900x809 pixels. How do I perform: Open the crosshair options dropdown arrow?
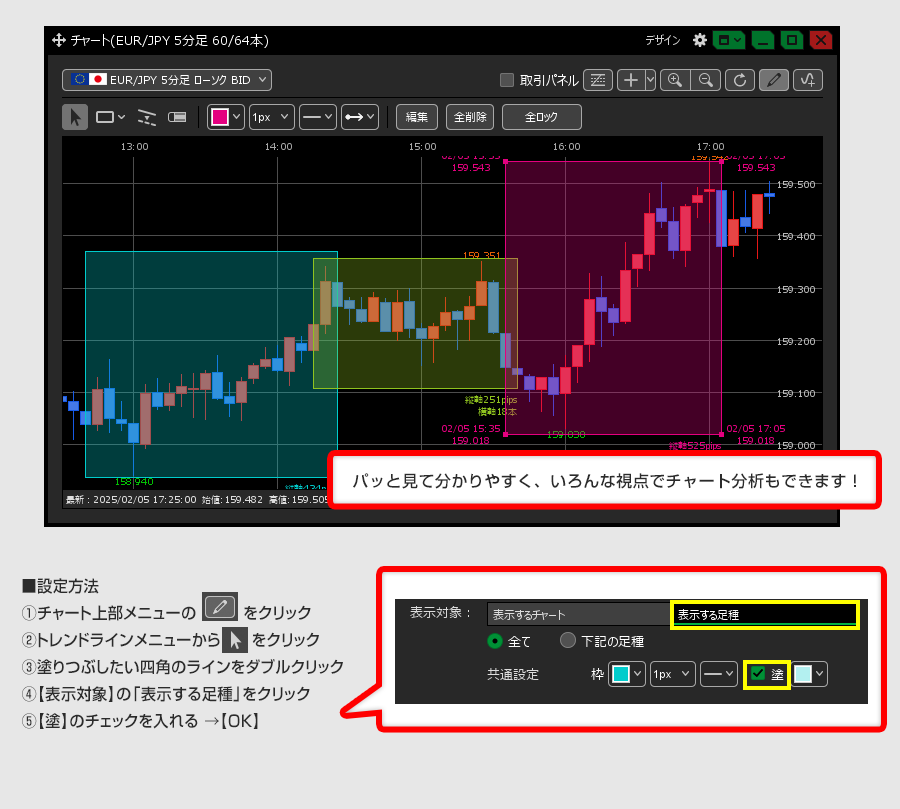(650, 80)
